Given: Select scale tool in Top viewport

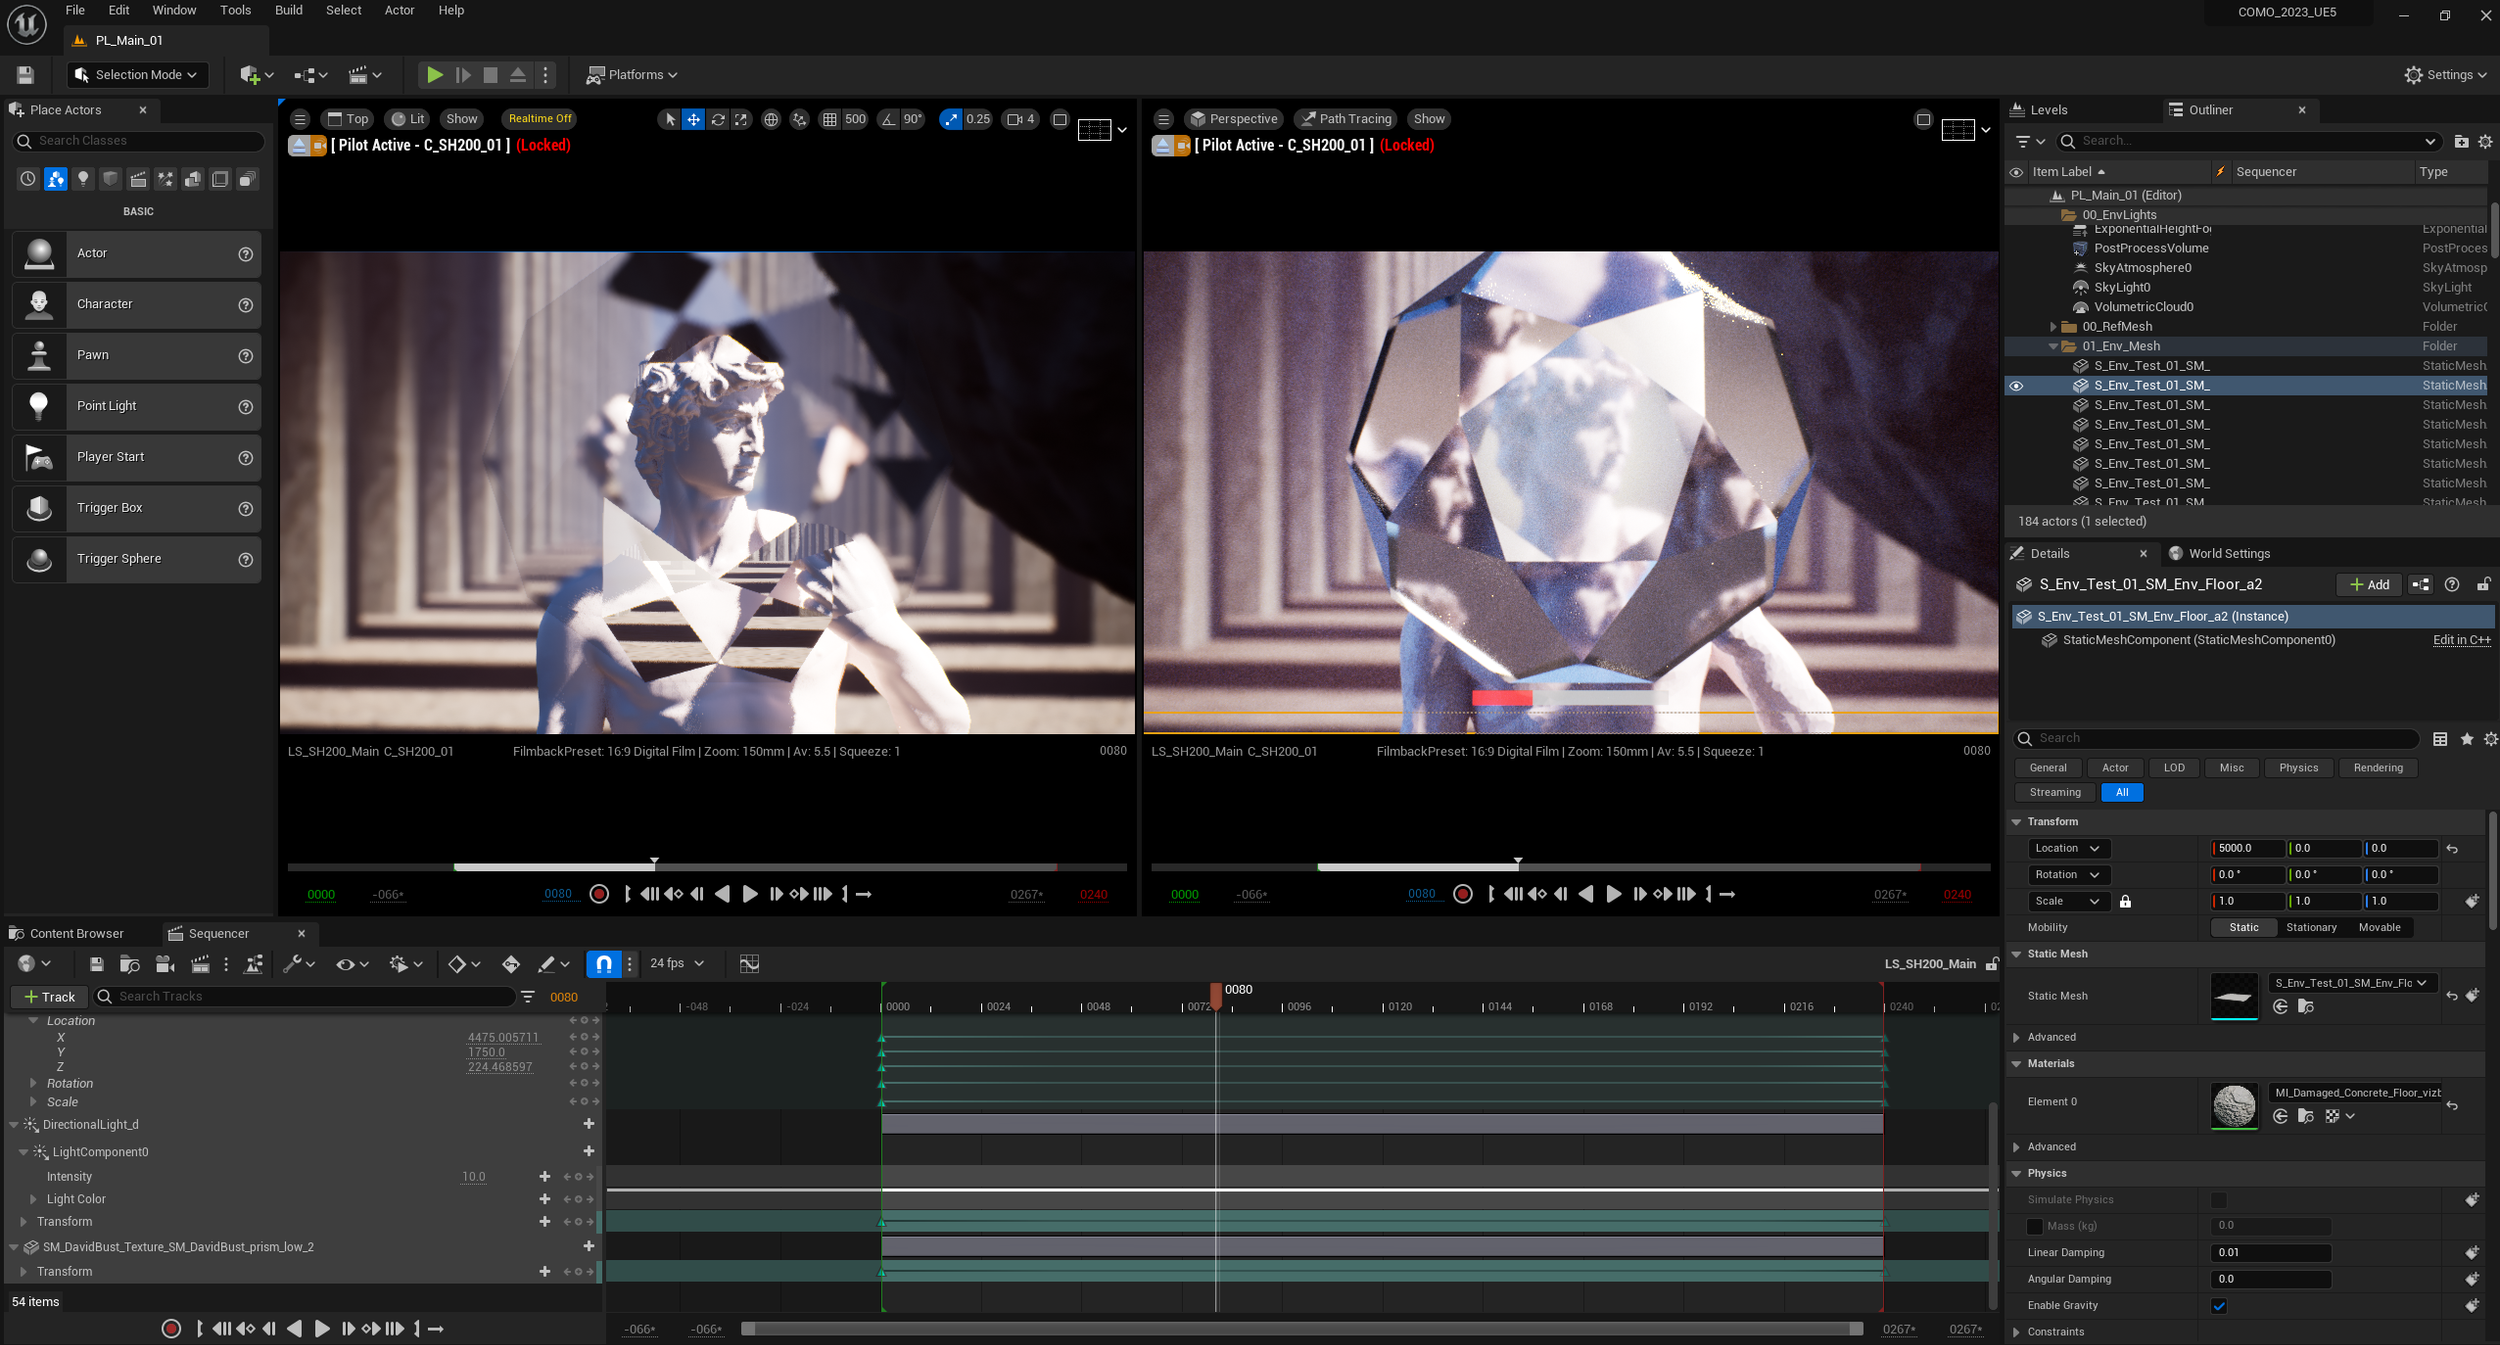Looking at the screenshot, I should 741,119.
